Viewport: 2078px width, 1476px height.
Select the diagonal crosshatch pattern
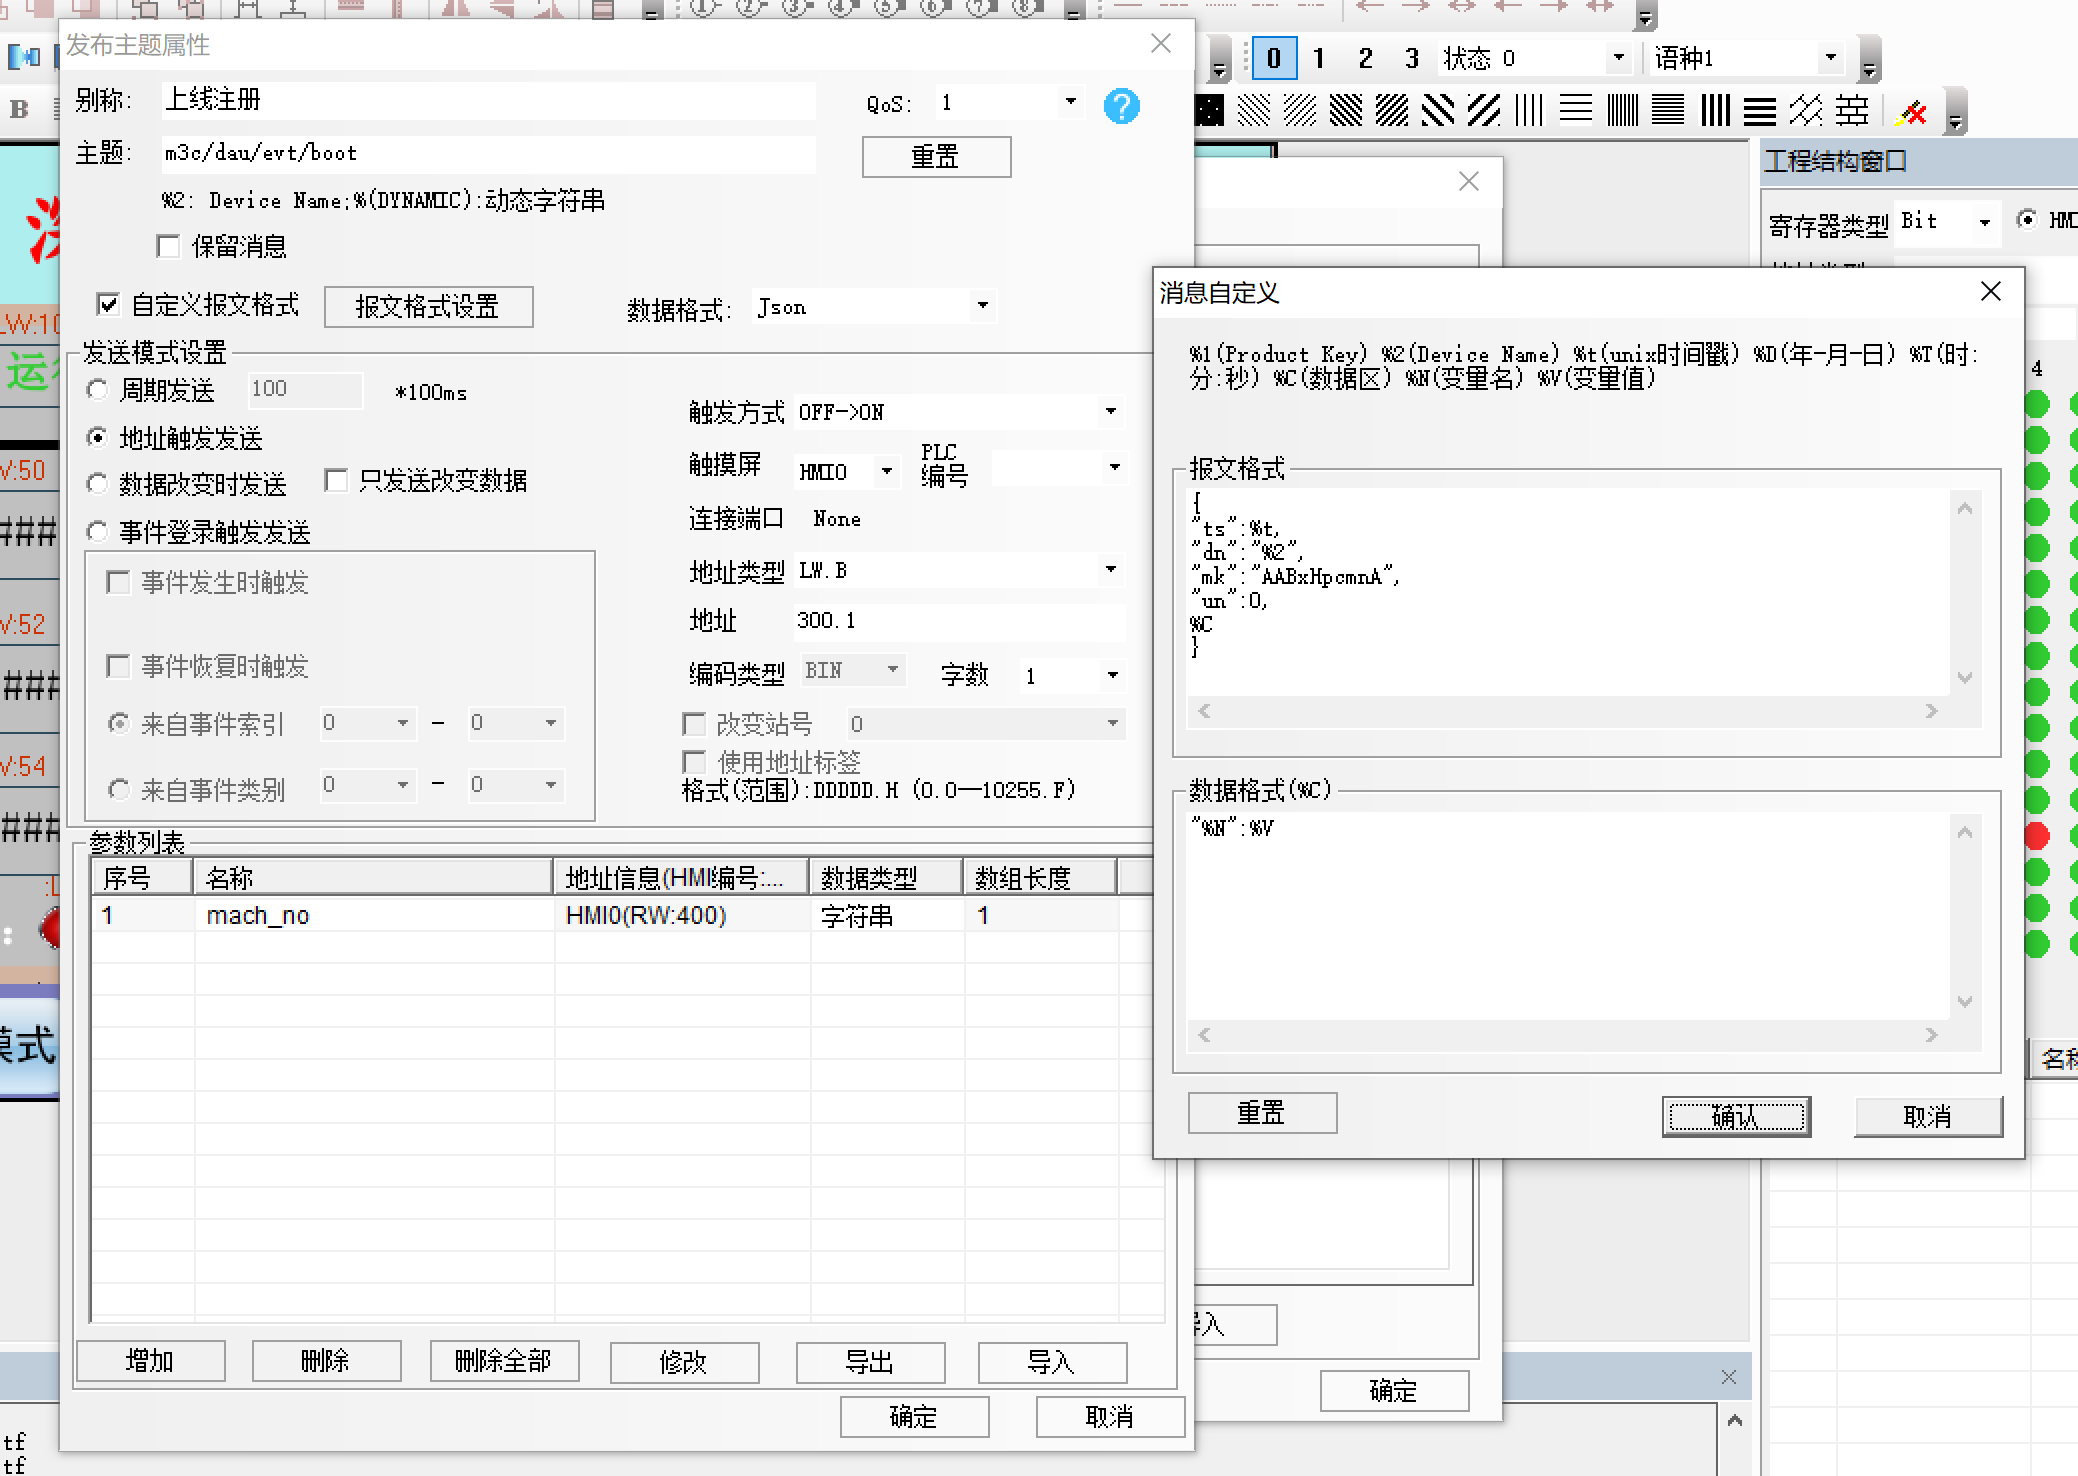tap(1806, 110)
